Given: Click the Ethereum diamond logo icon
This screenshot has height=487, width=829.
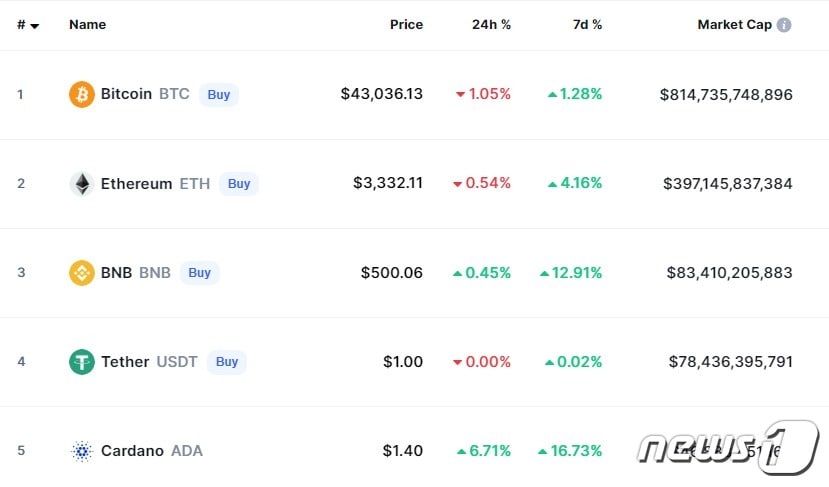Looking at the screenshot, I should pos(81,184).
